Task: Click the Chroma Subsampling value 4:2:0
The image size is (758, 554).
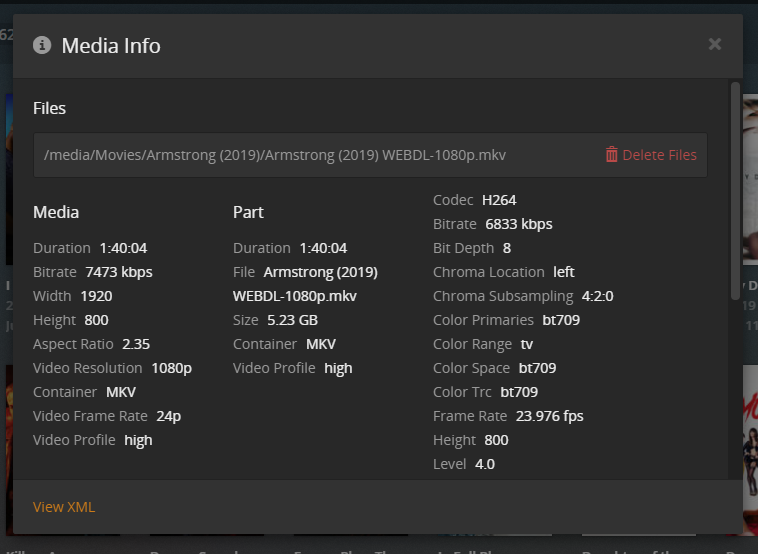Action: click(597, 296)
